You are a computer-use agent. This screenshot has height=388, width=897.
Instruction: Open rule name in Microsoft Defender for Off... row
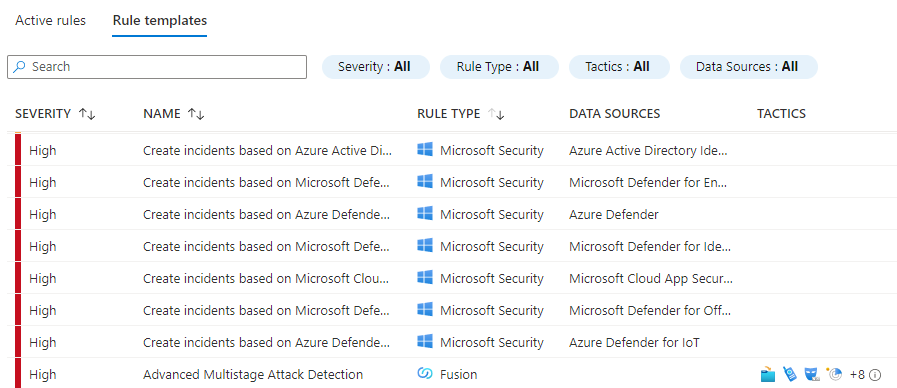tap(267, 311)
